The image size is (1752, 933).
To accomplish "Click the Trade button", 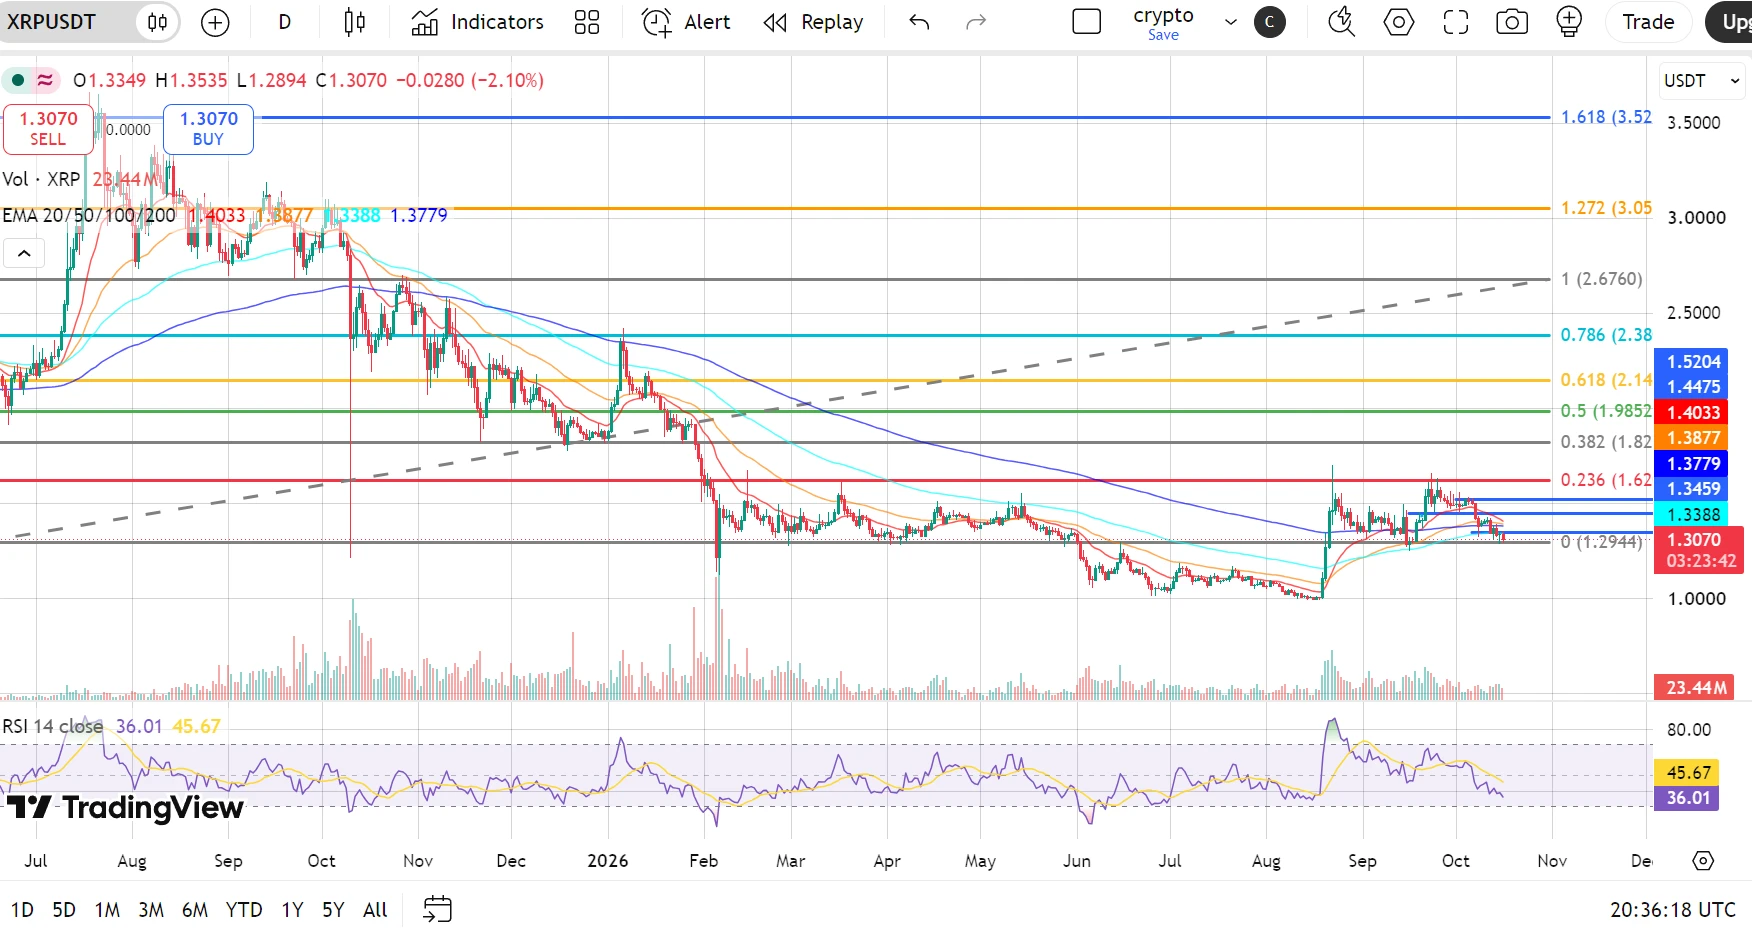I will [x=1648, y=22].
